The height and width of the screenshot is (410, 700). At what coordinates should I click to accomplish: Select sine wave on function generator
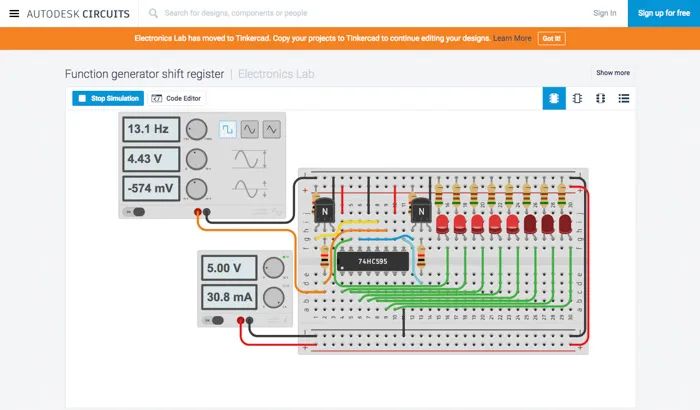[250, 130]
